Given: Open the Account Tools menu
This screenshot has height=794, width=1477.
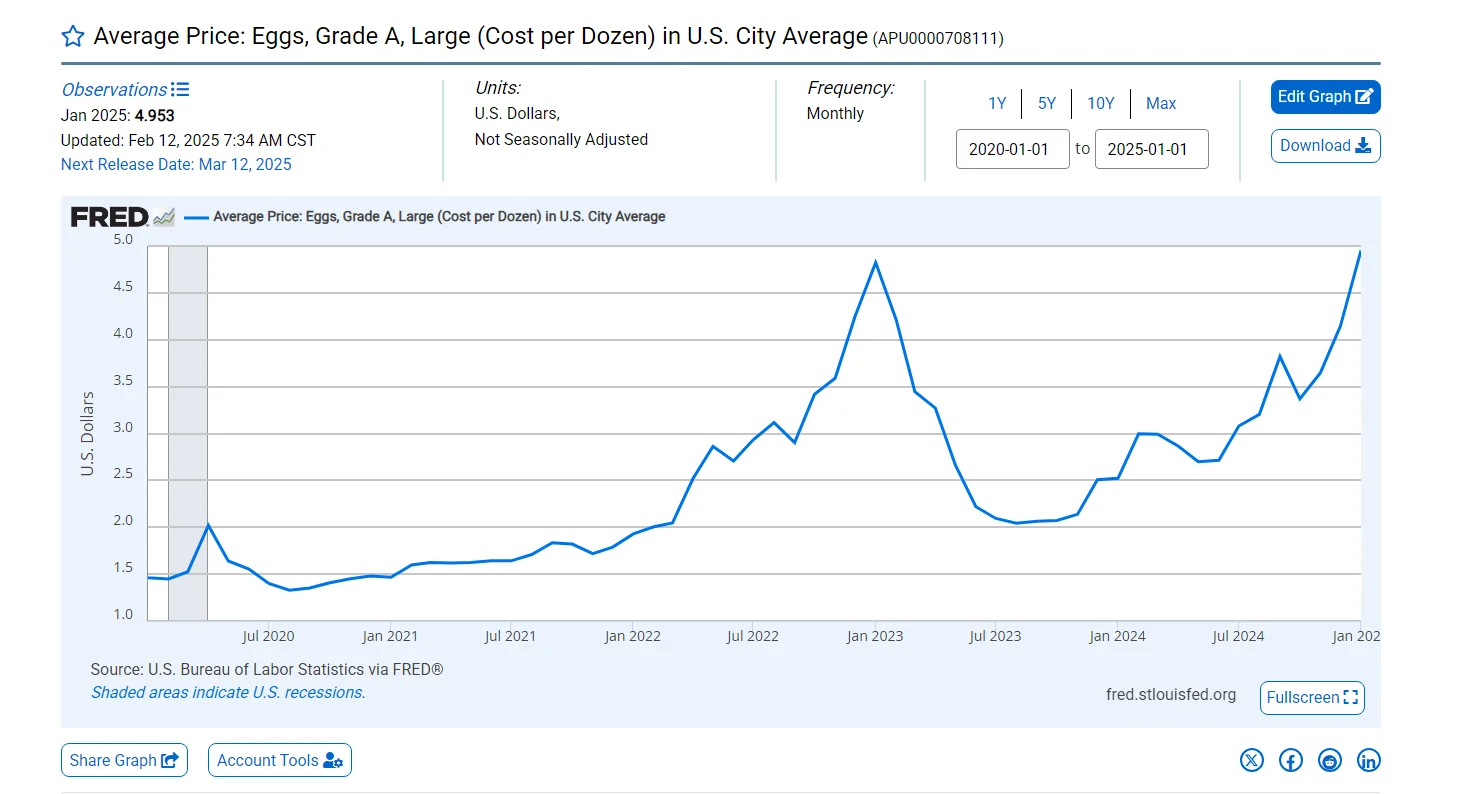Looking at the screenshot, I should click(280, 760).
